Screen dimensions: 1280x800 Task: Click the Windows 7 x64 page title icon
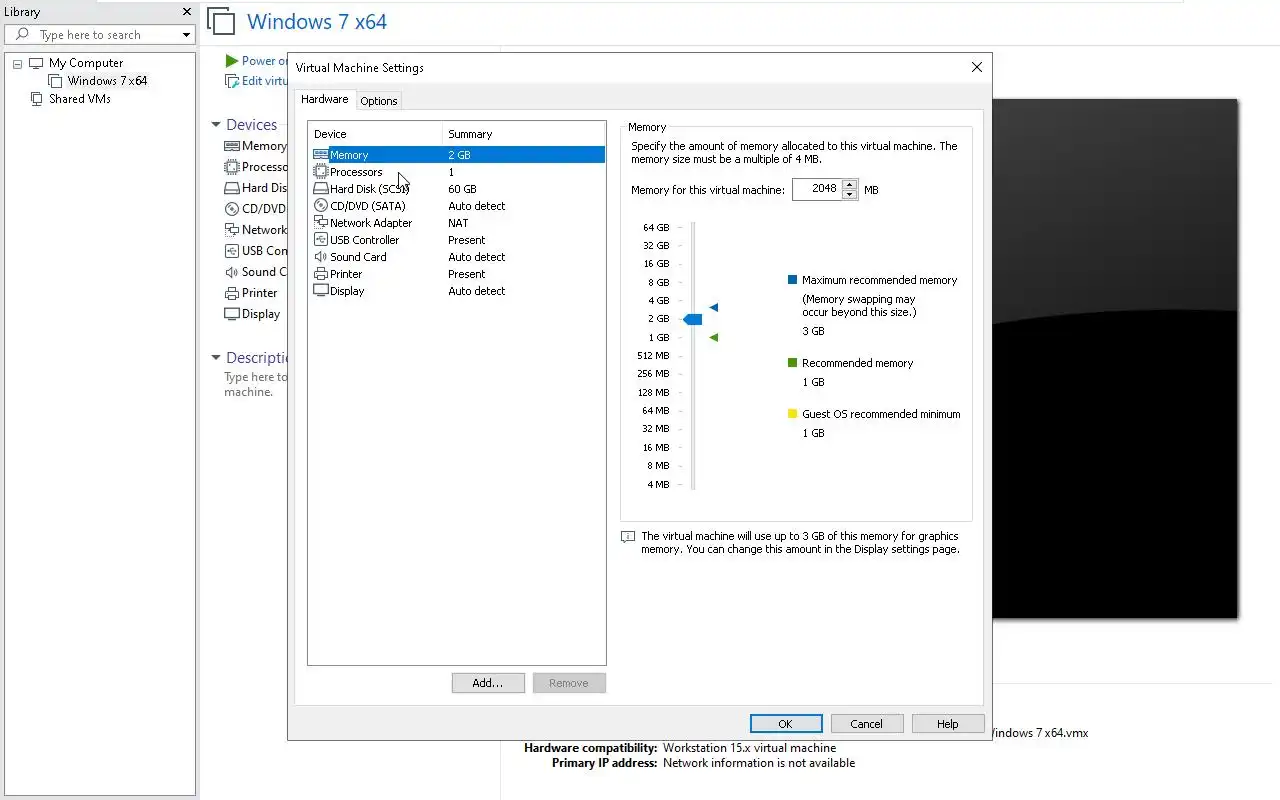(221, 22)
